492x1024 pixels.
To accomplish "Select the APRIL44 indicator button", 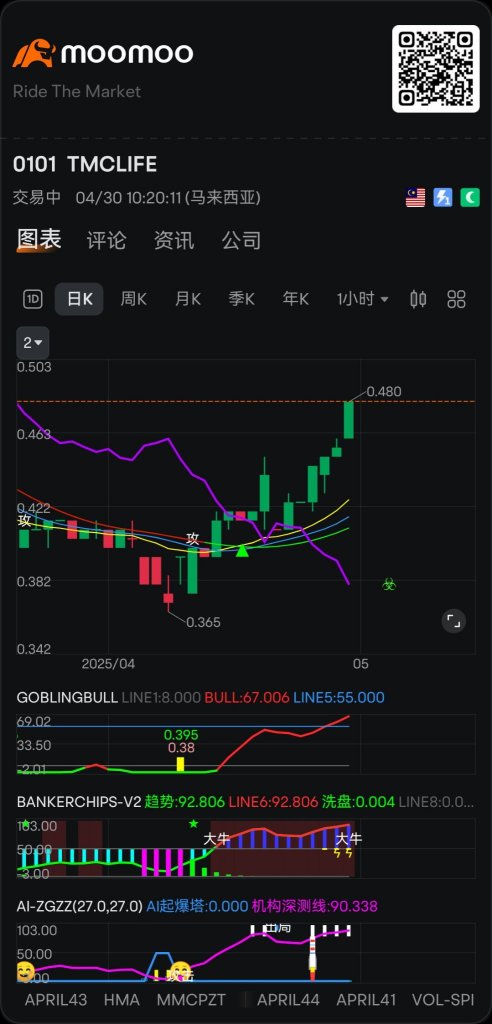I will pyautogui.click(x=288, y=1000).
